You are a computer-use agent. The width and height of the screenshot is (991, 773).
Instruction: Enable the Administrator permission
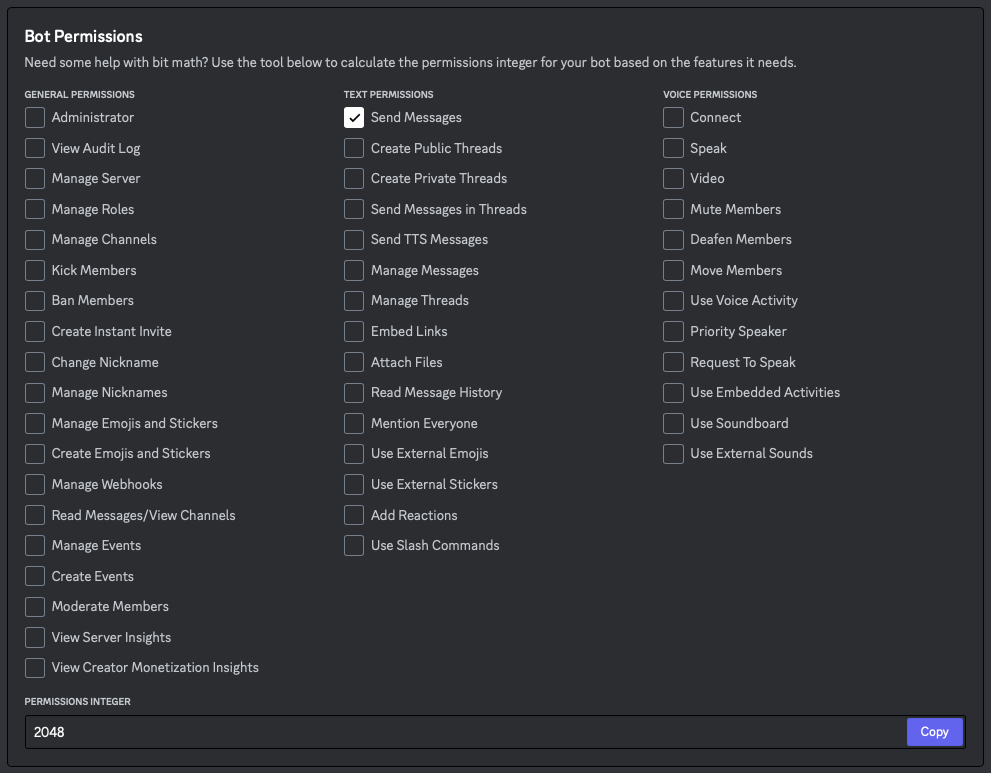(35, 117)
